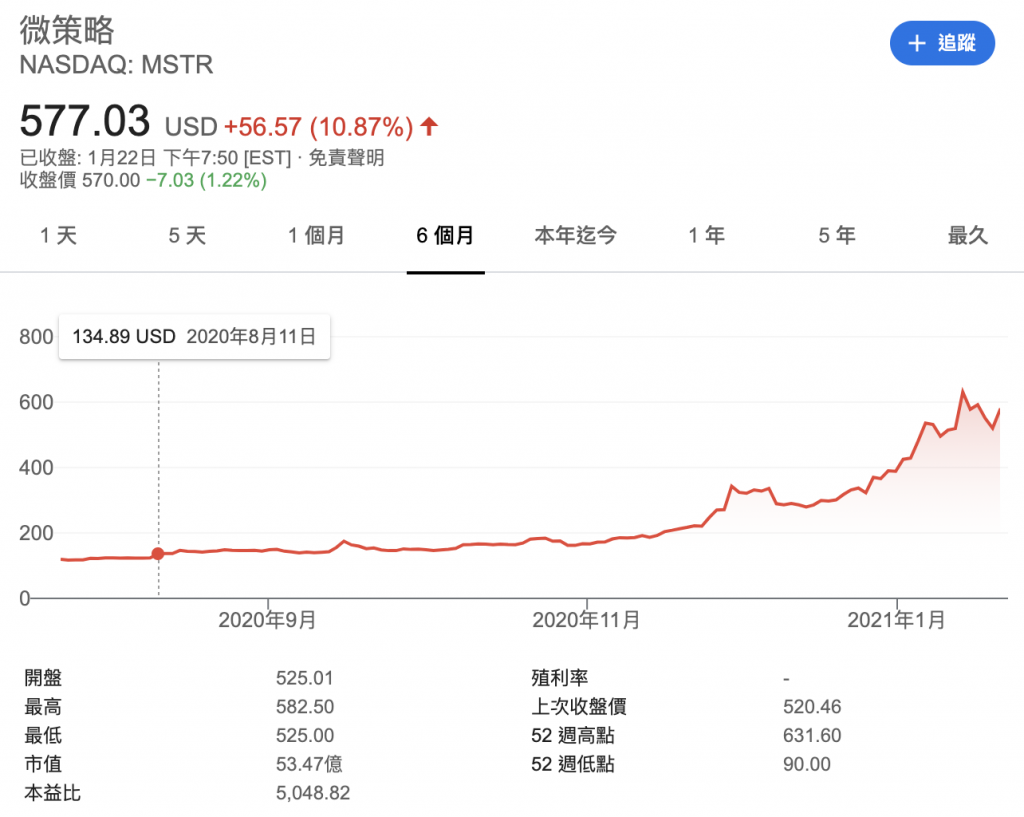This screenshot has height=817, width=1024.
Task: Click the 577.03 current price
Action: pos(85,121)
